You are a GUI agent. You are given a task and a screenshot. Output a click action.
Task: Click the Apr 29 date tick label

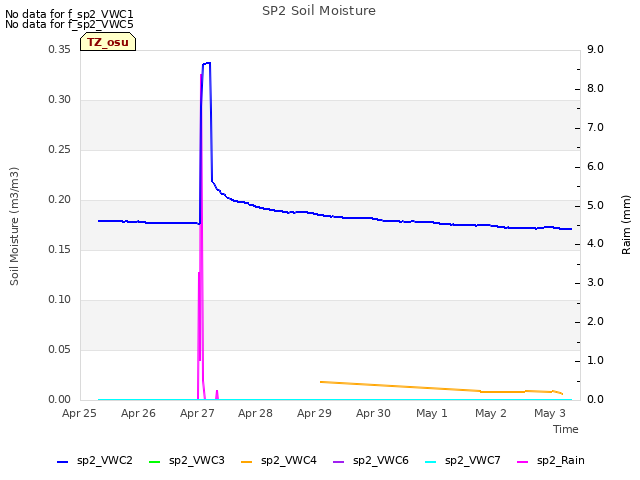click(x=314, y=413)
